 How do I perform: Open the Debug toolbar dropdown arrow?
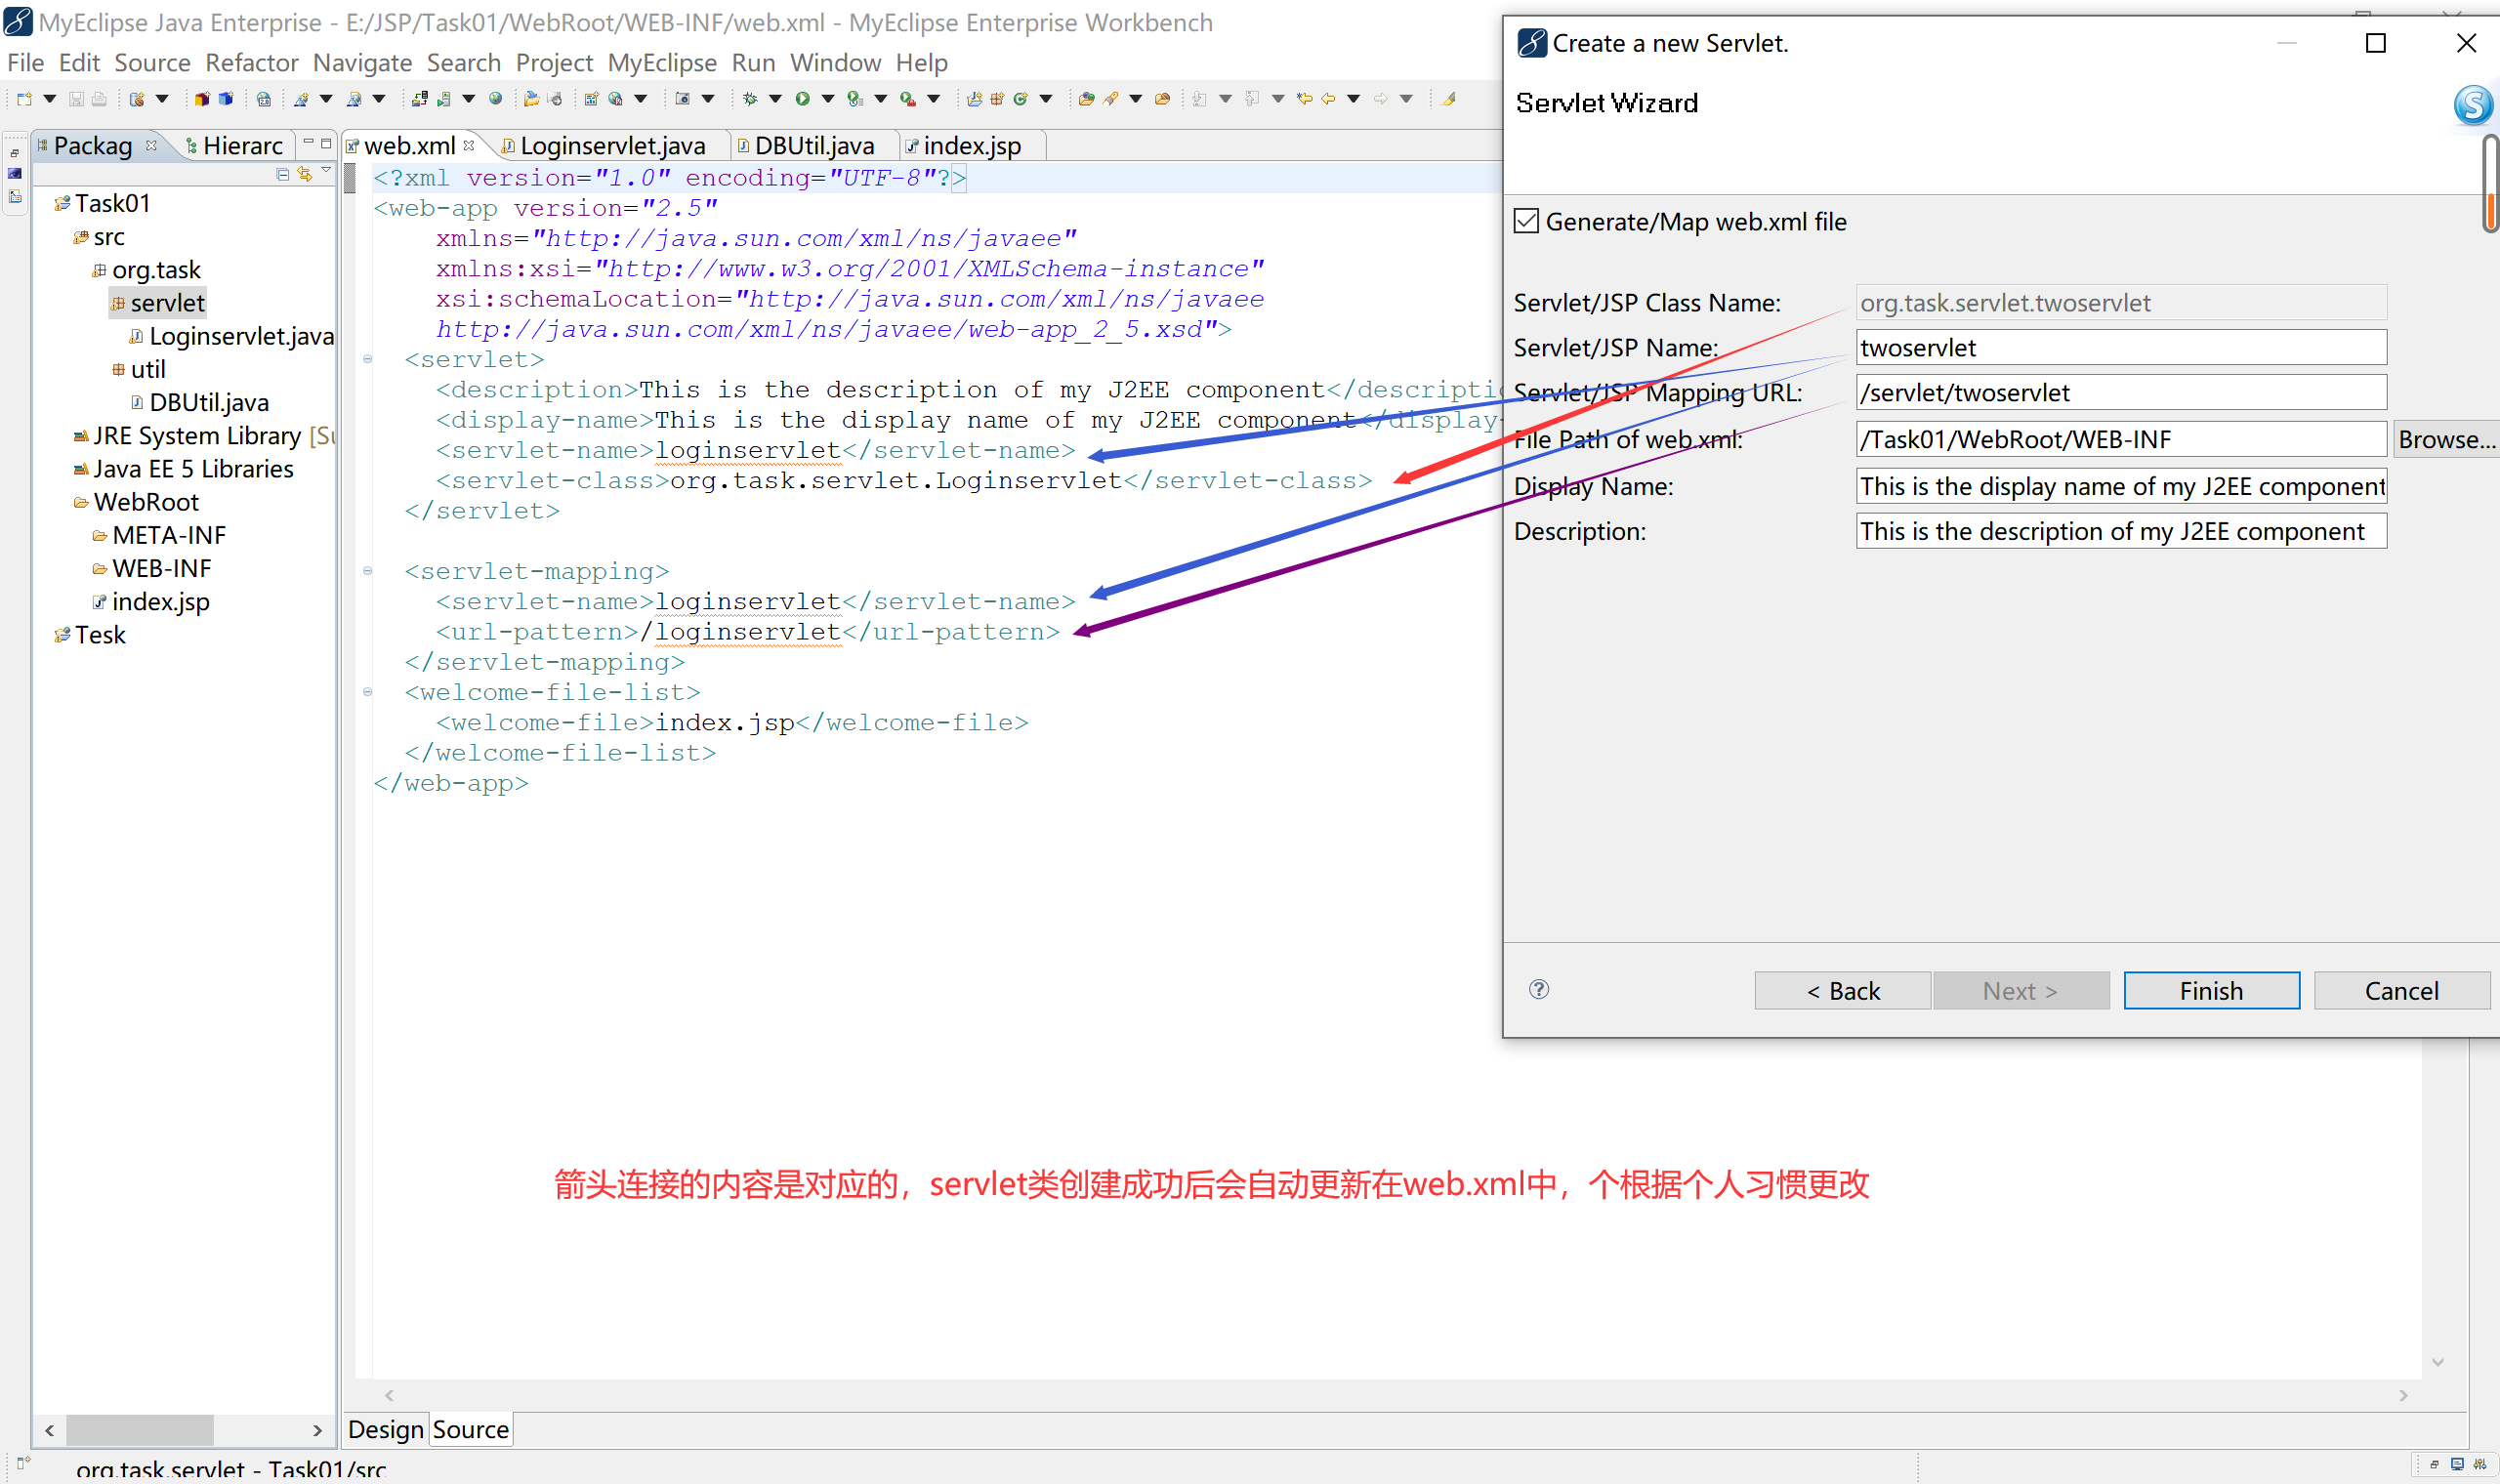click(x=774, y=98)
